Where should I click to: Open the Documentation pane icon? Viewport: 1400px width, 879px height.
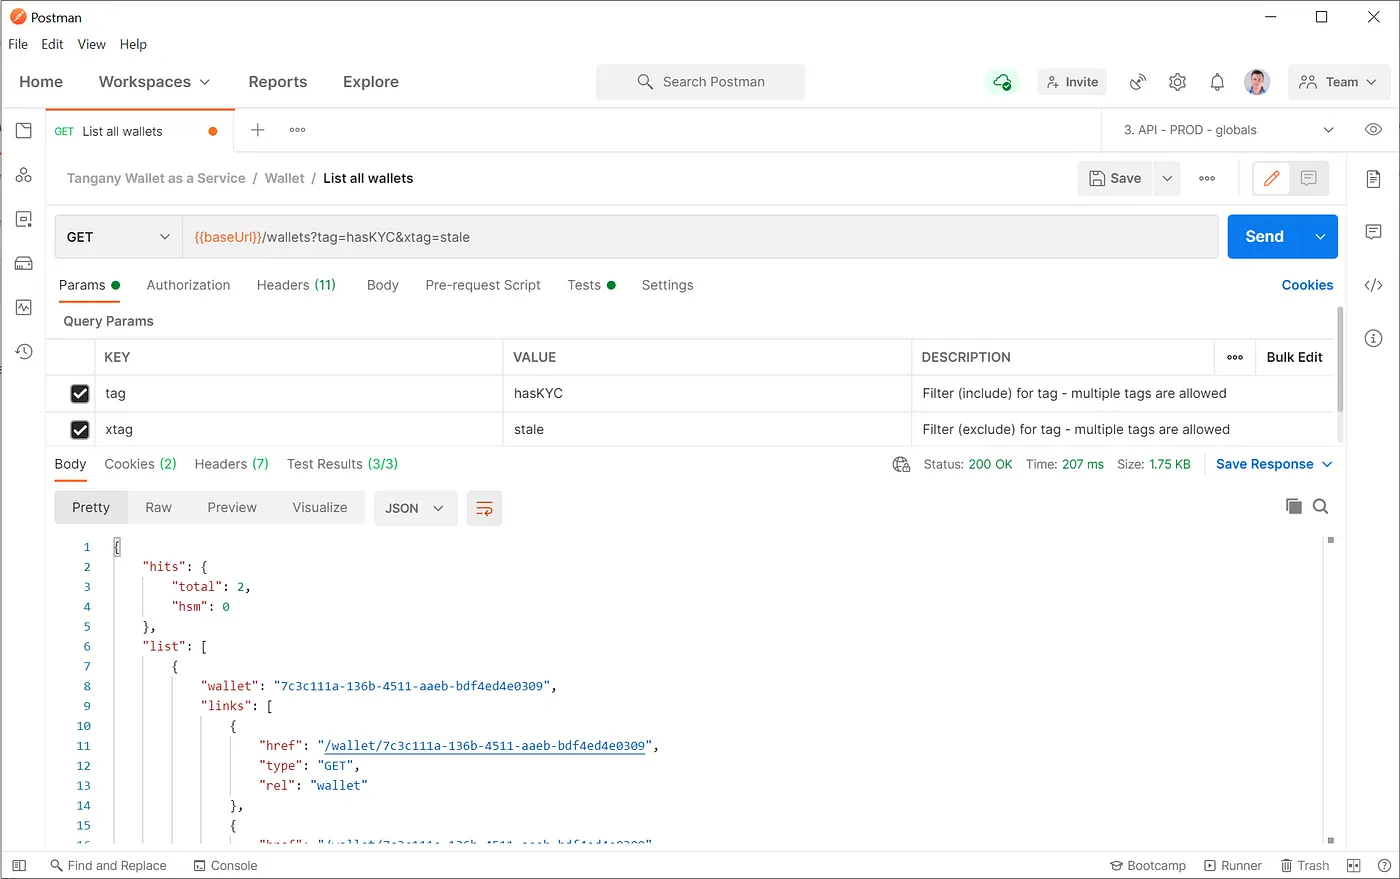[1374, 179]
